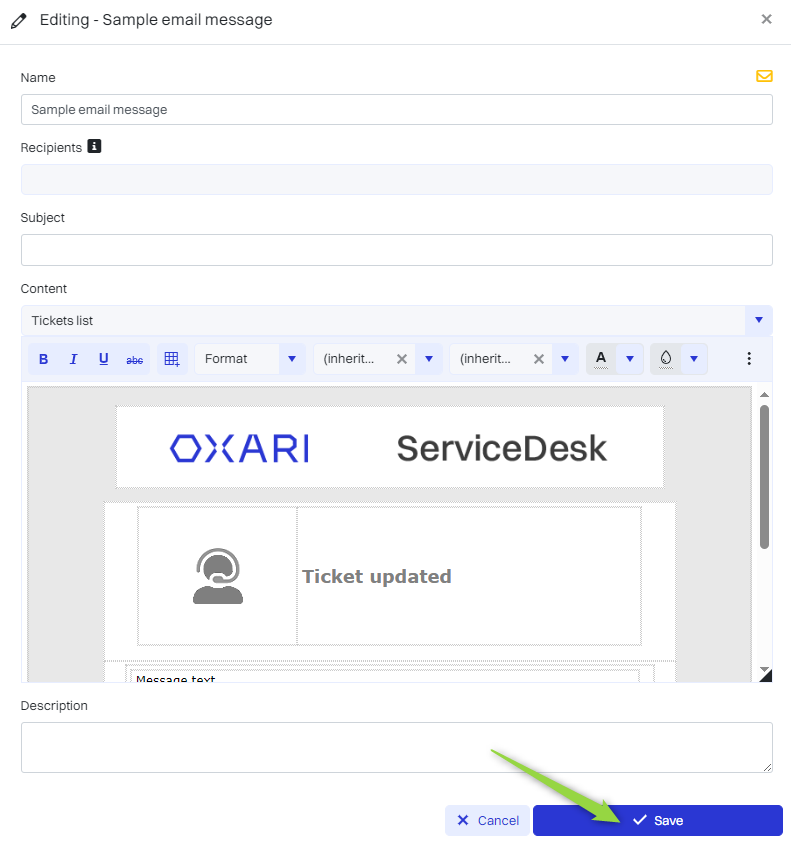Screen dimensions: 791x845
Task: Click the Save button
Action: (657, 820)
